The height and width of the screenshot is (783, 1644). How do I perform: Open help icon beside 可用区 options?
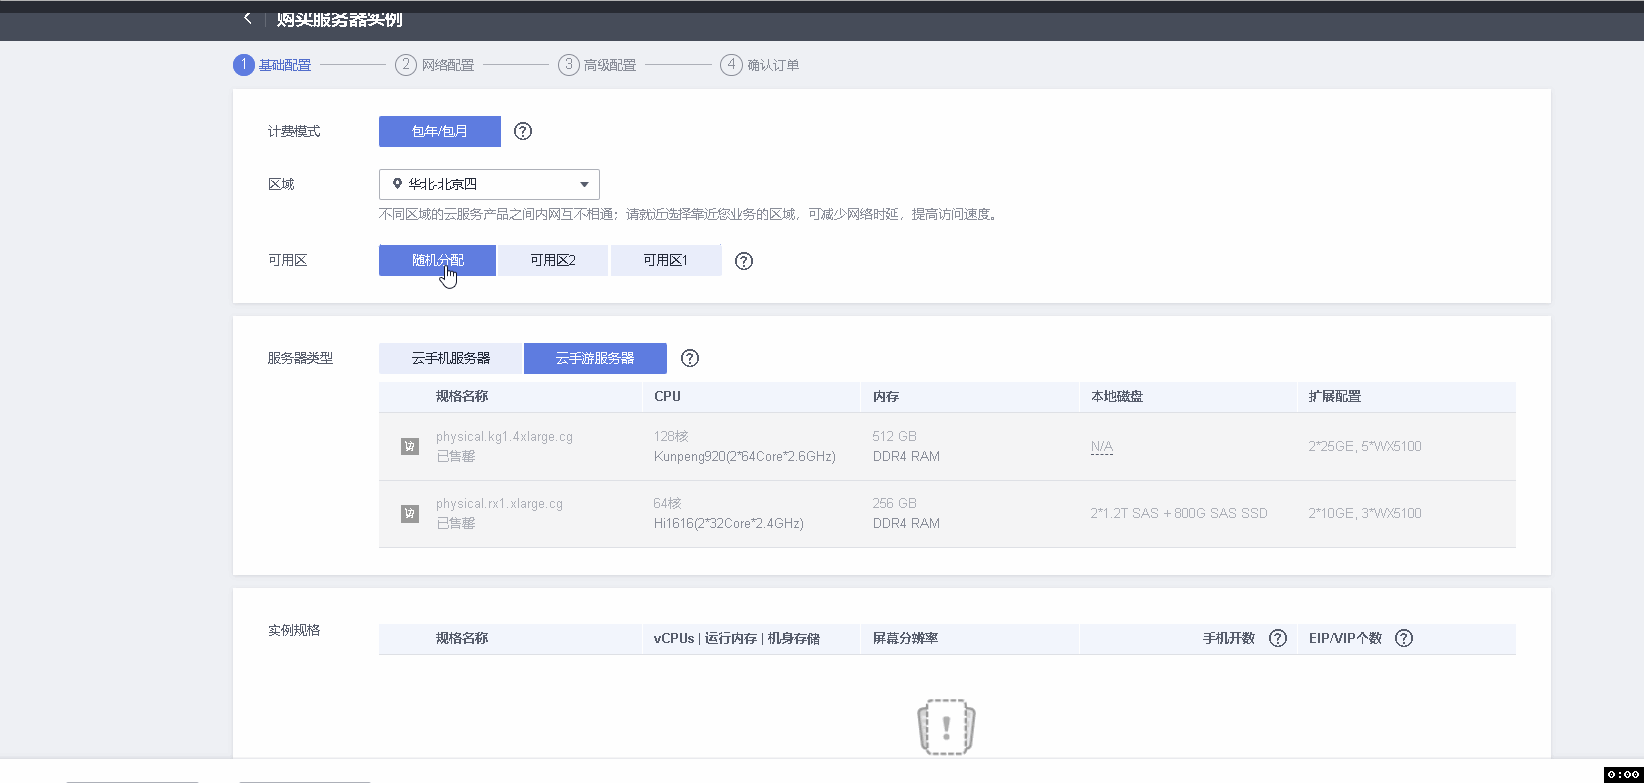[x=744, y=261]
